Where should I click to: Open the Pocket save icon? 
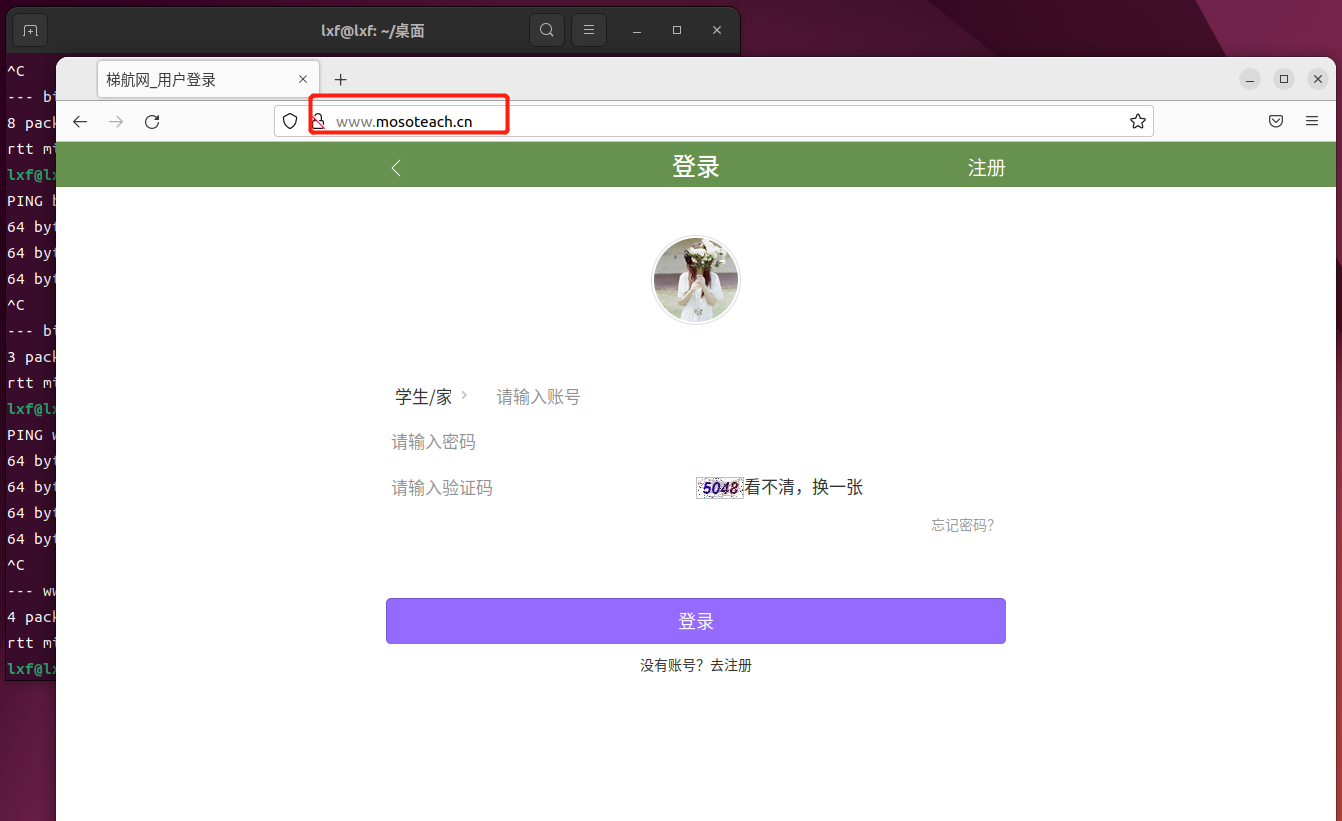[1276, 121]
